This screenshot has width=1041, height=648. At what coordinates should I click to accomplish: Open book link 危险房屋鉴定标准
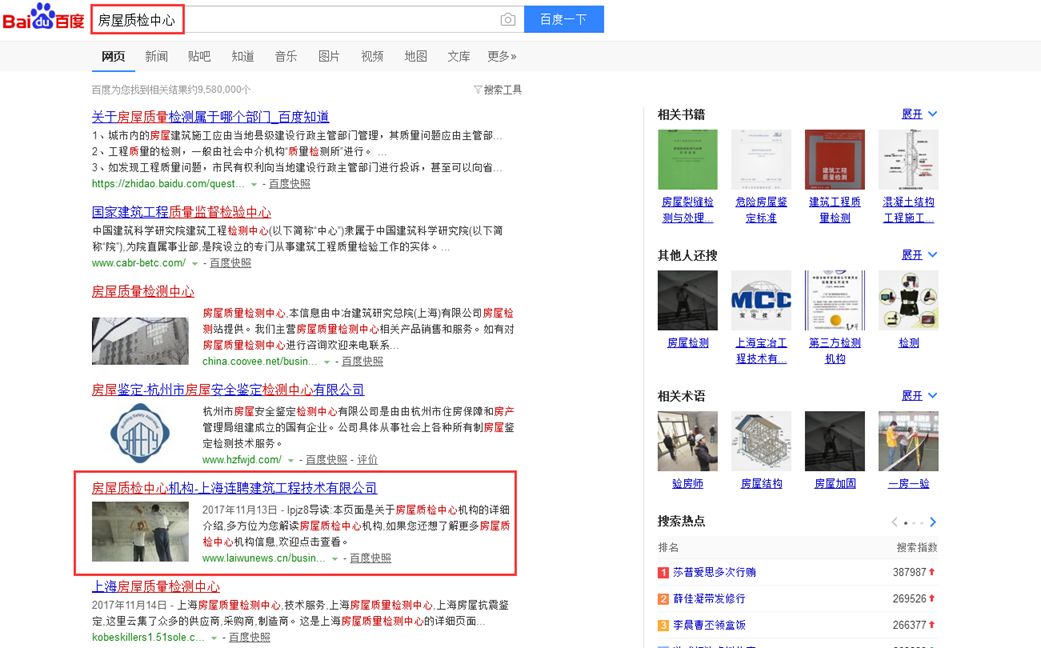click(761, 210)
